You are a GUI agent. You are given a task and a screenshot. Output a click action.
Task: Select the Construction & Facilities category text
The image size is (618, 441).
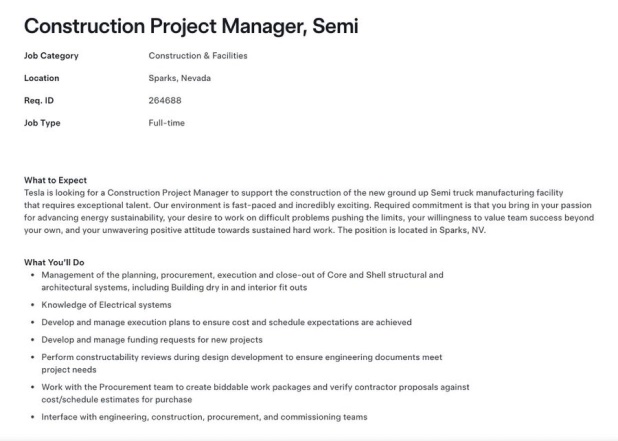point(198,56)
